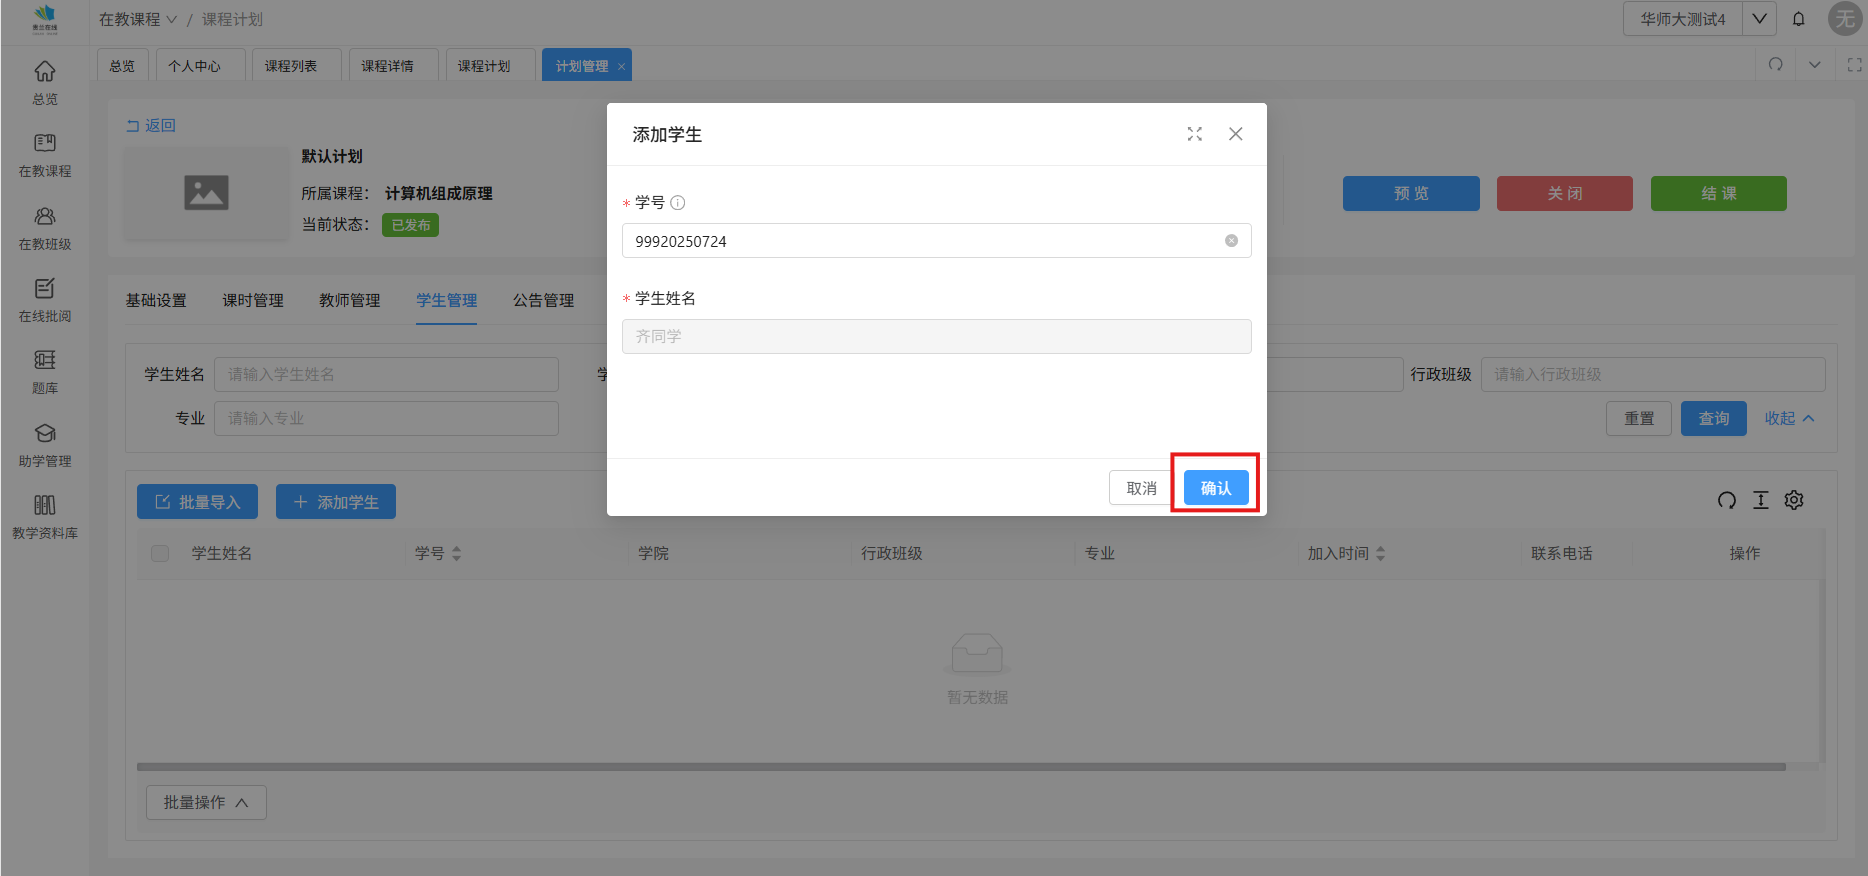Click 取消 to cancel the dialog

click(x=1141, y=488)
